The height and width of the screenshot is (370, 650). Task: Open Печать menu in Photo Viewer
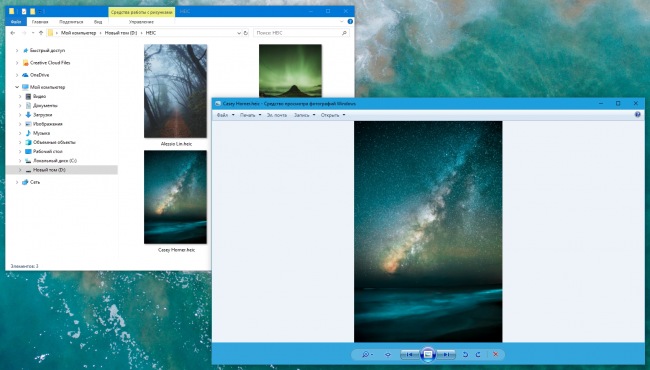point(250,115)
